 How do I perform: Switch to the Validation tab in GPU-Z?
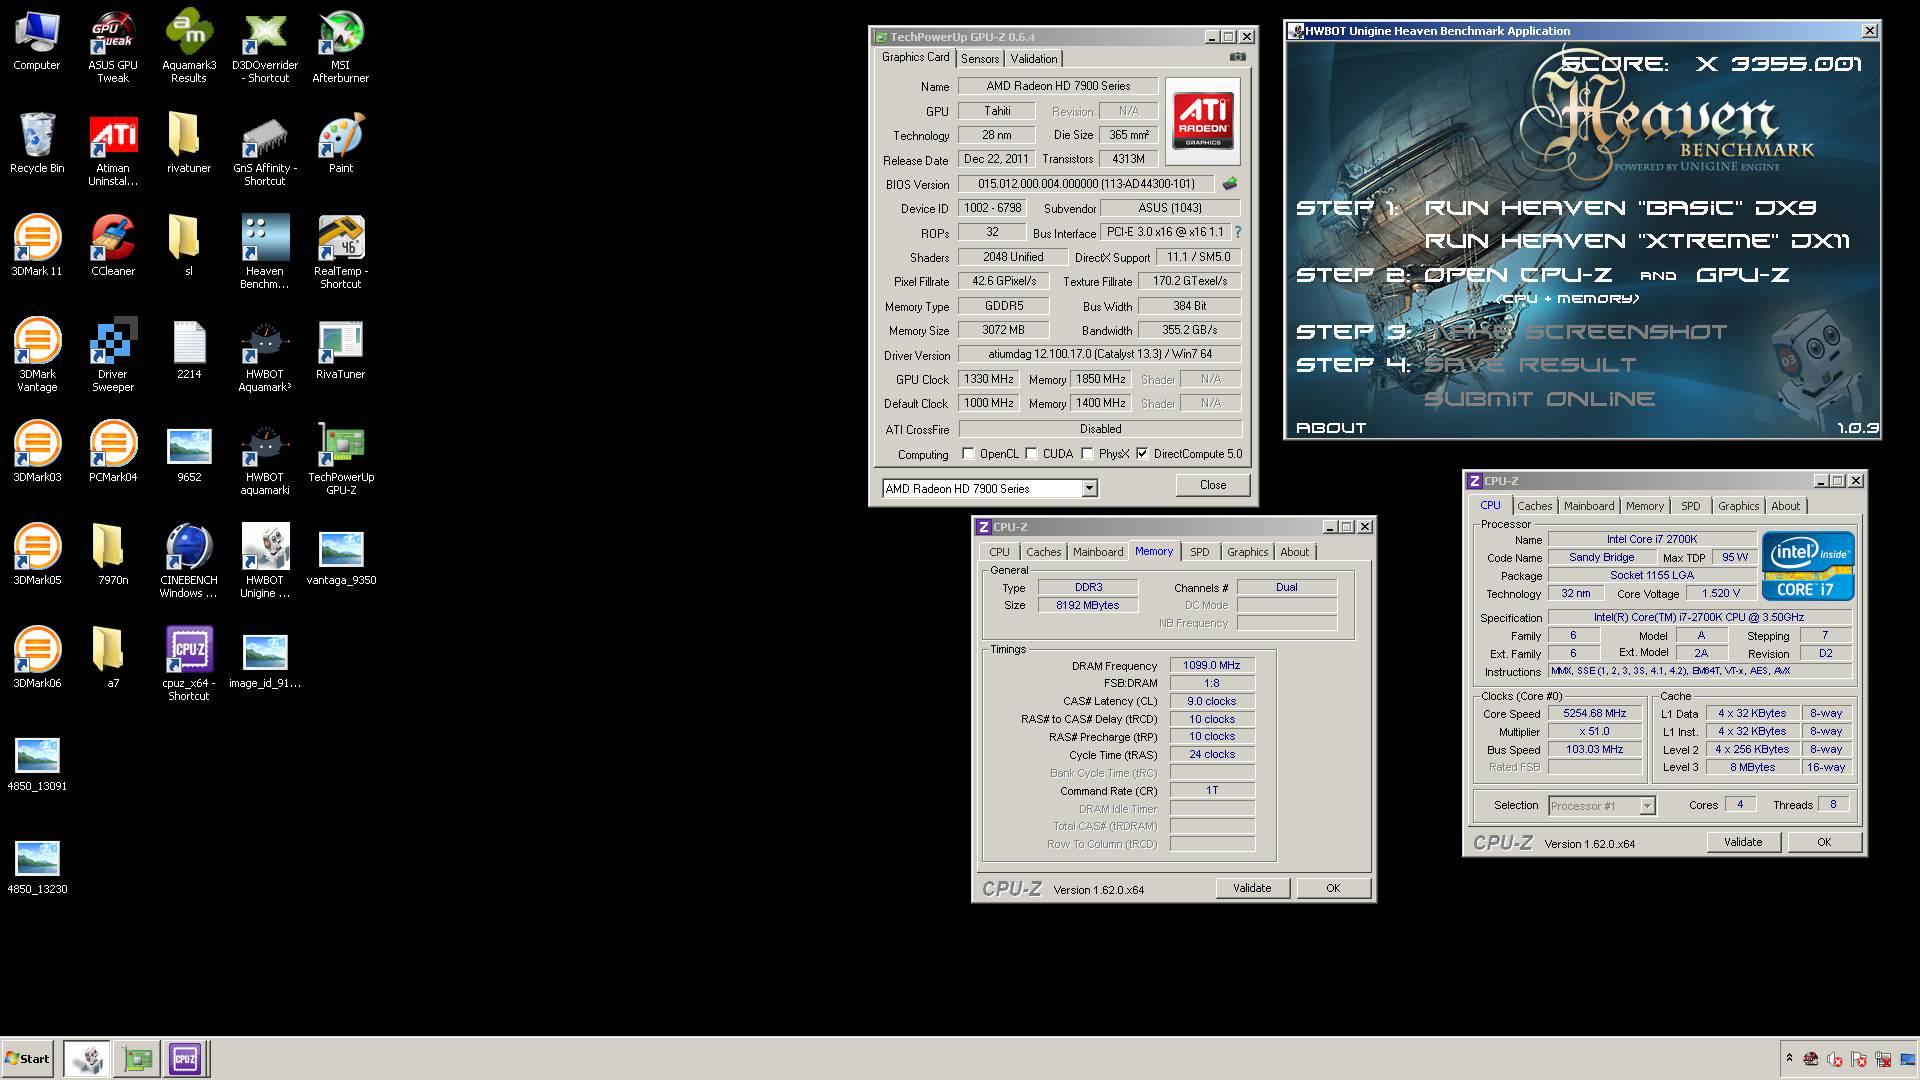pyautogui.click(x=1033, y=59)
